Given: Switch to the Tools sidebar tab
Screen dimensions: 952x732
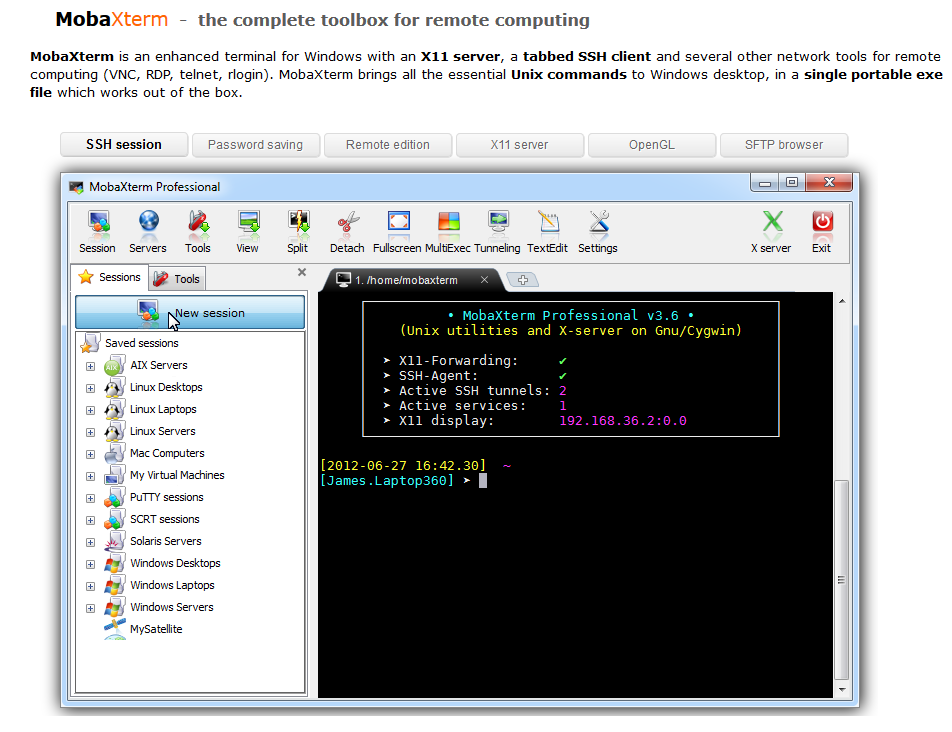Looking at the screenshot, I should 176,278.
